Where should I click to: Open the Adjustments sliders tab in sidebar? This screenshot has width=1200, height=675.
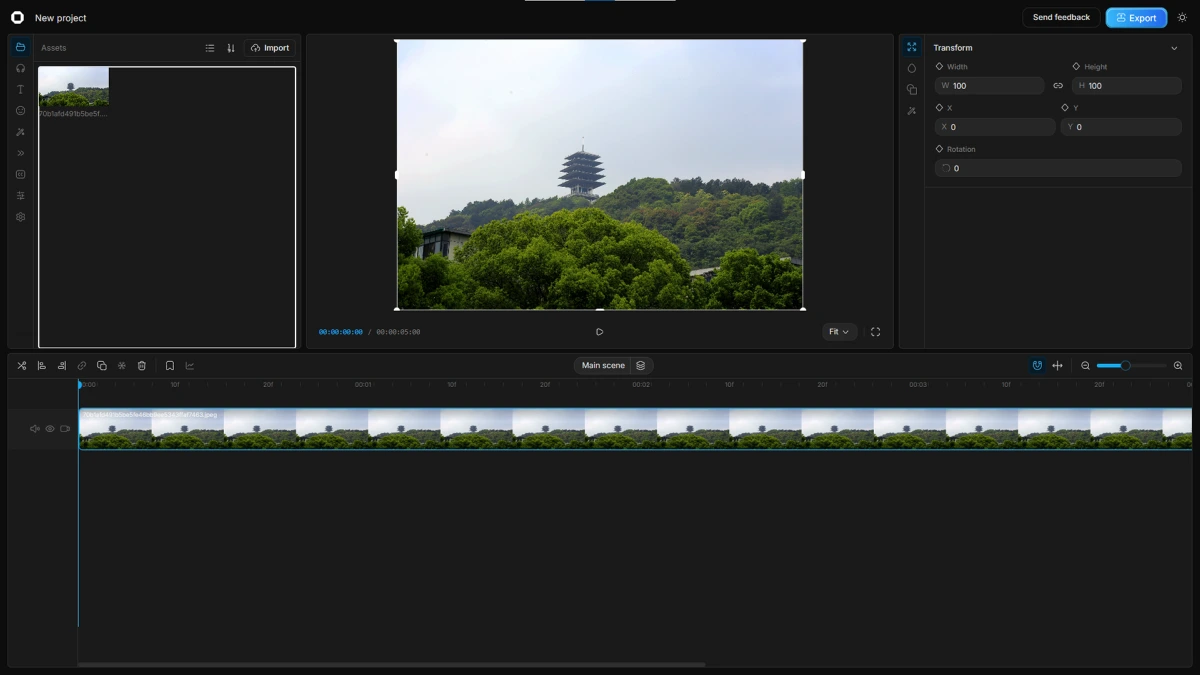click(x=20, y=196)
